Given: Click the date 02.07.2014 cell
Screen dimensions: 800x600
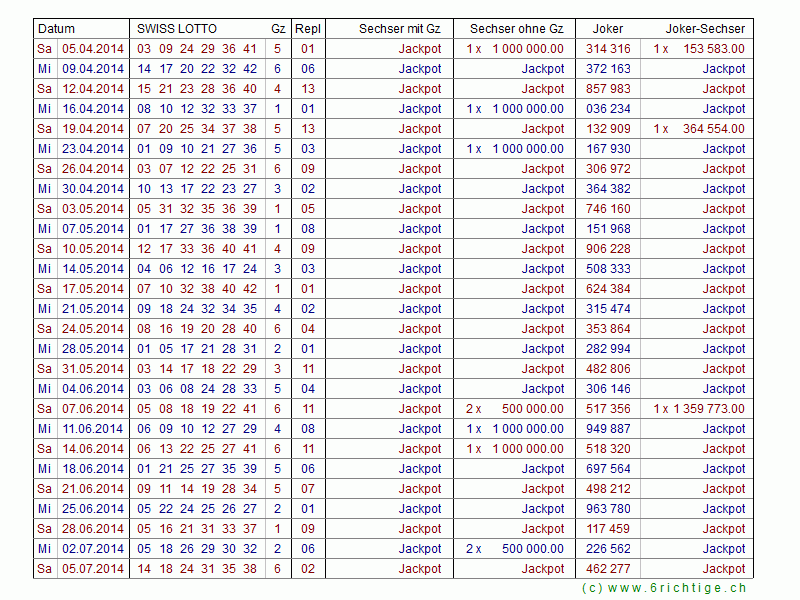Looking at the screenshot, I should coord(93,549).
